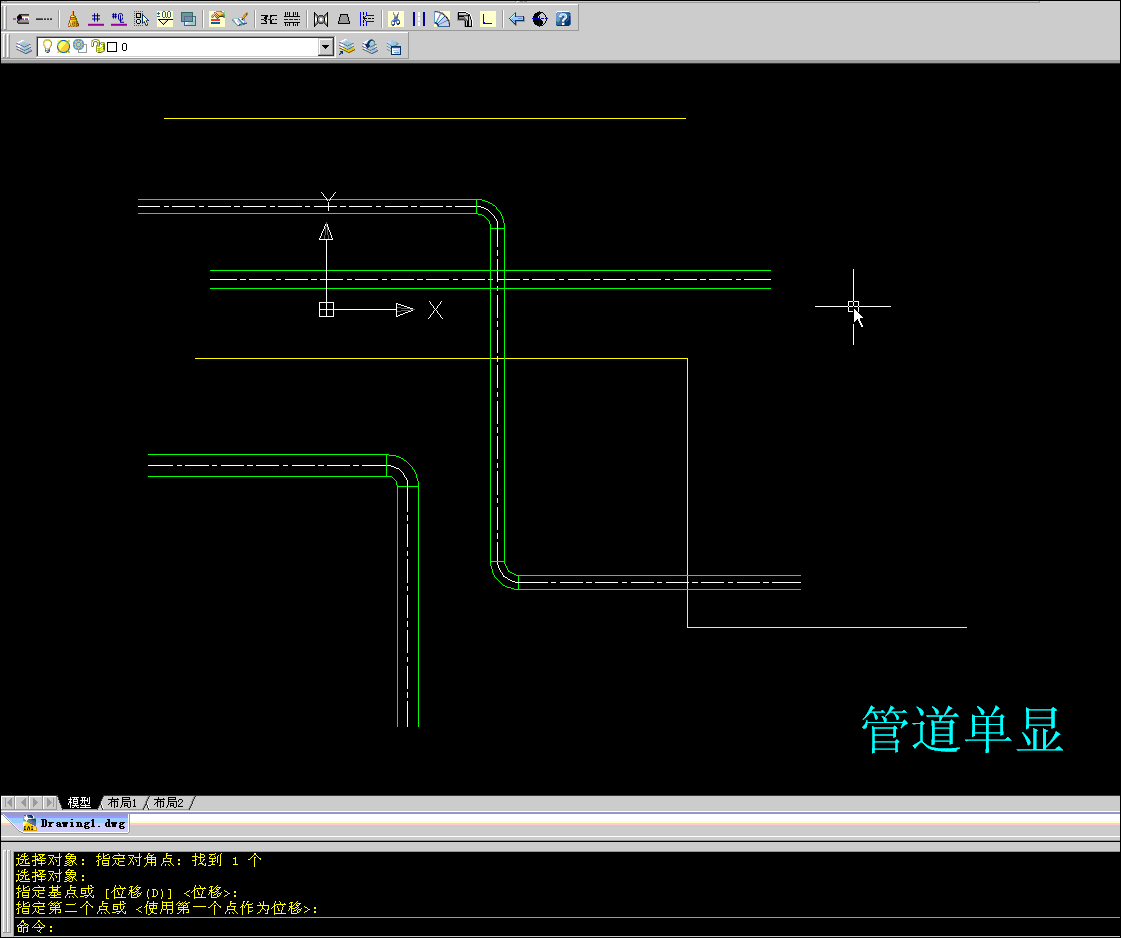Click the UCS origin square marker
Screen dimensions: 1121x938
pos(326,310)
